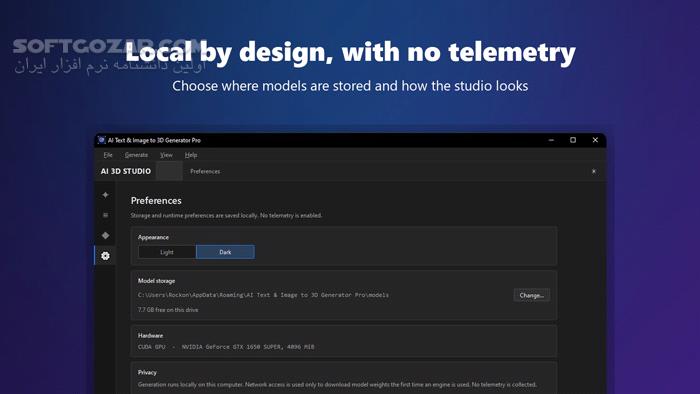
Task: Open the sparkle generate icon in sidebar
Action: click(x=105, y=195)
